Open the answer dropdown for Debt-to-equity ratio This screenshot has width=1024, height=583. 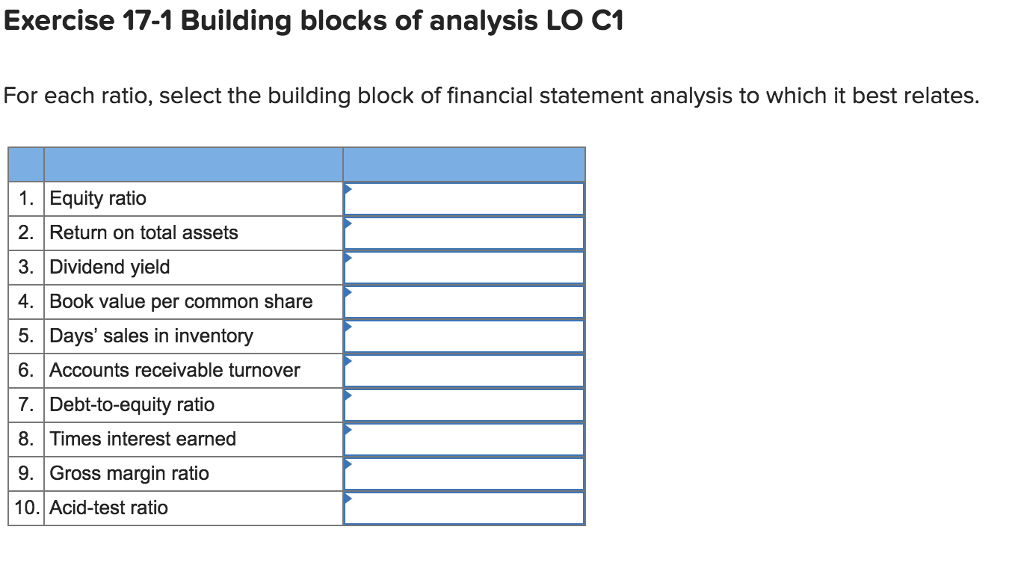pos(464,404)
